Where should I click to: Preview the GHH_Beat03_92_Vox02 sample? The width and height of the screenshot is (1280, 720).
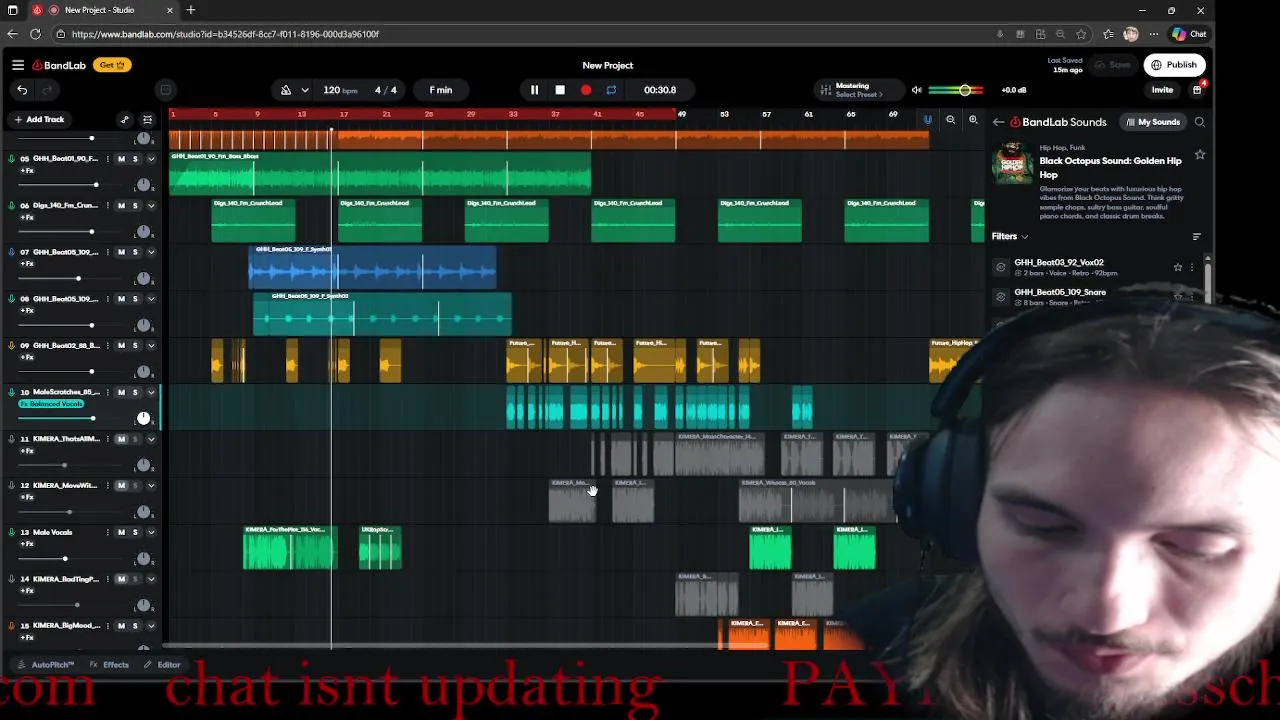pyautogui.click(x=1000, y=267)
